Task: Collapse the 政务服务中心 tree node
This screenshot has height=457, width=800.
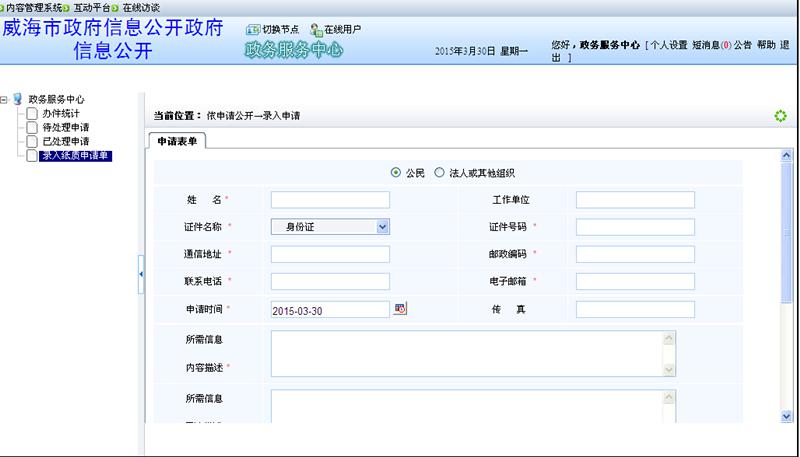Action: pos(5,100)
